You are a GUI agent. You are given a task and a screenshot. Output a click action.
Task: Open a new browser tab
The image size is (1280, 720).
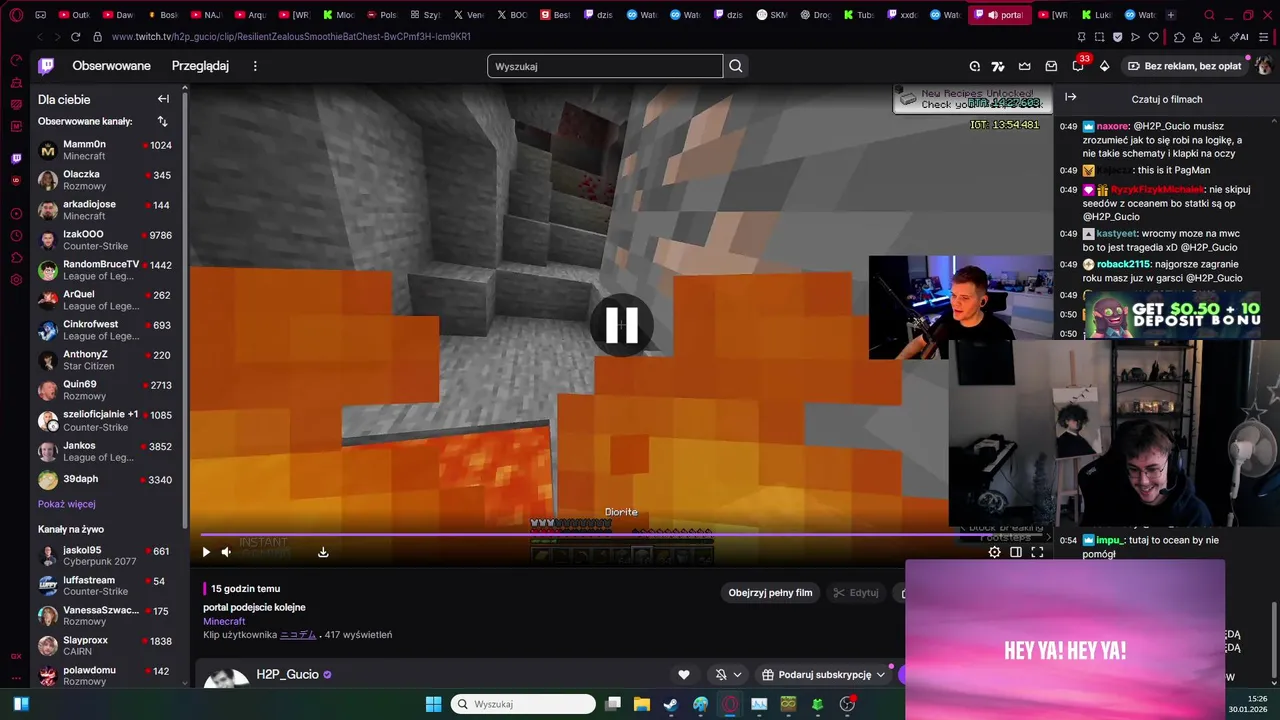(1171, 15)
